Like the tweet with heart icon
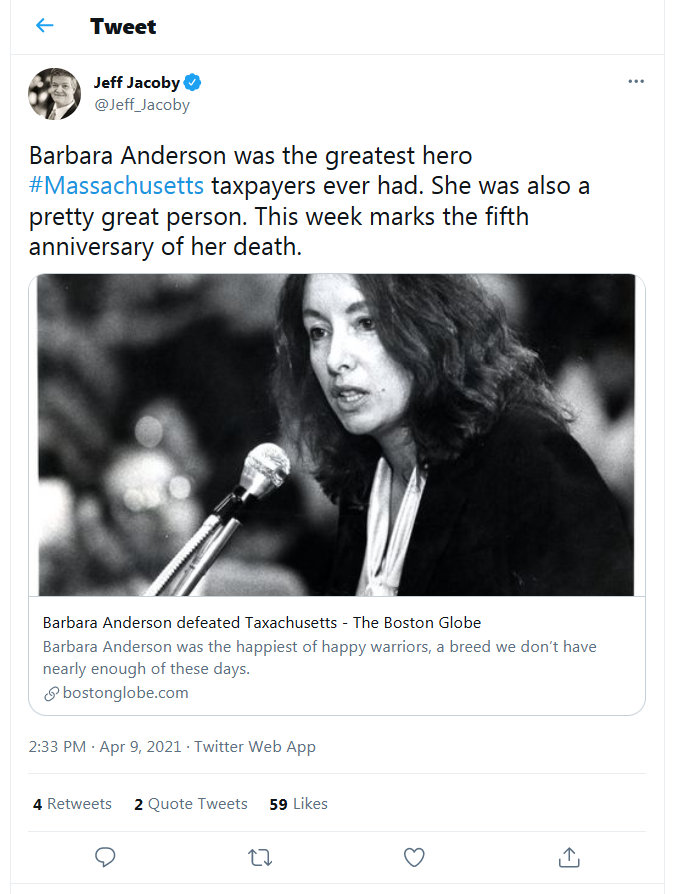This screenshot has height=894, width=676. [414, 858]
